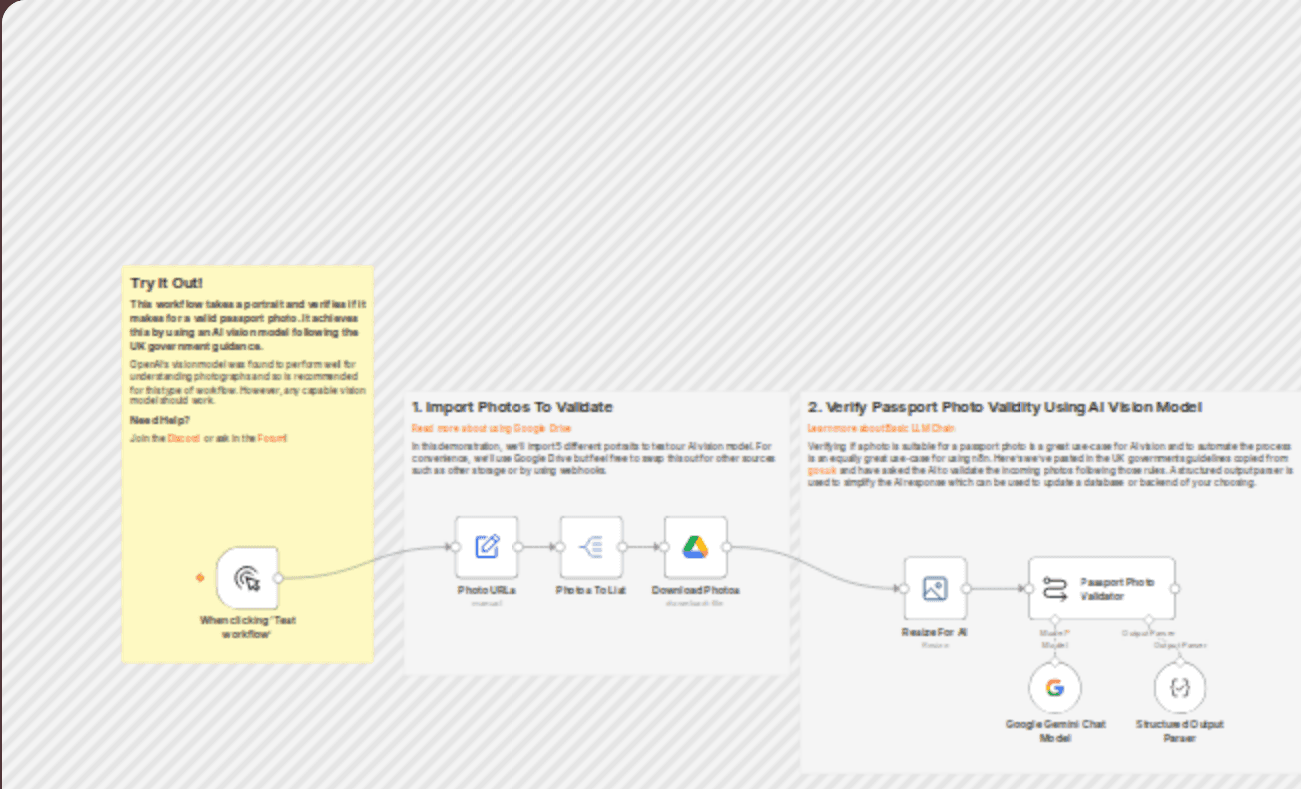Click the 'Photo URLs' node label
This screenshot has width=1301, height=789.
click(x=487, y=590)
